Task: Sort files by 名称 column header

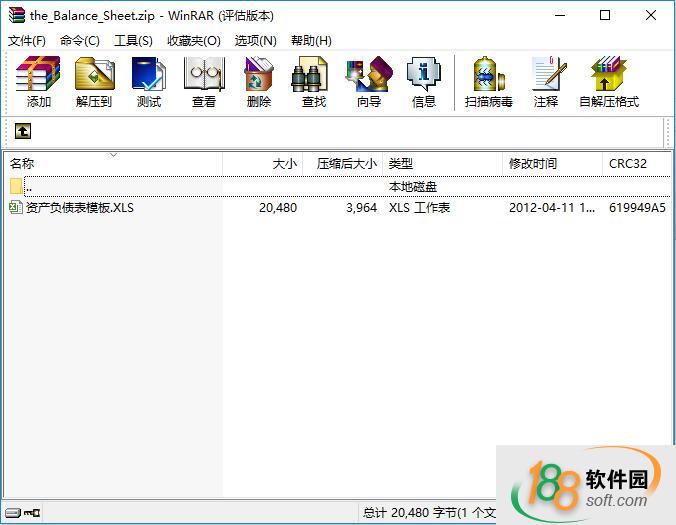Action: click(22, 163)
